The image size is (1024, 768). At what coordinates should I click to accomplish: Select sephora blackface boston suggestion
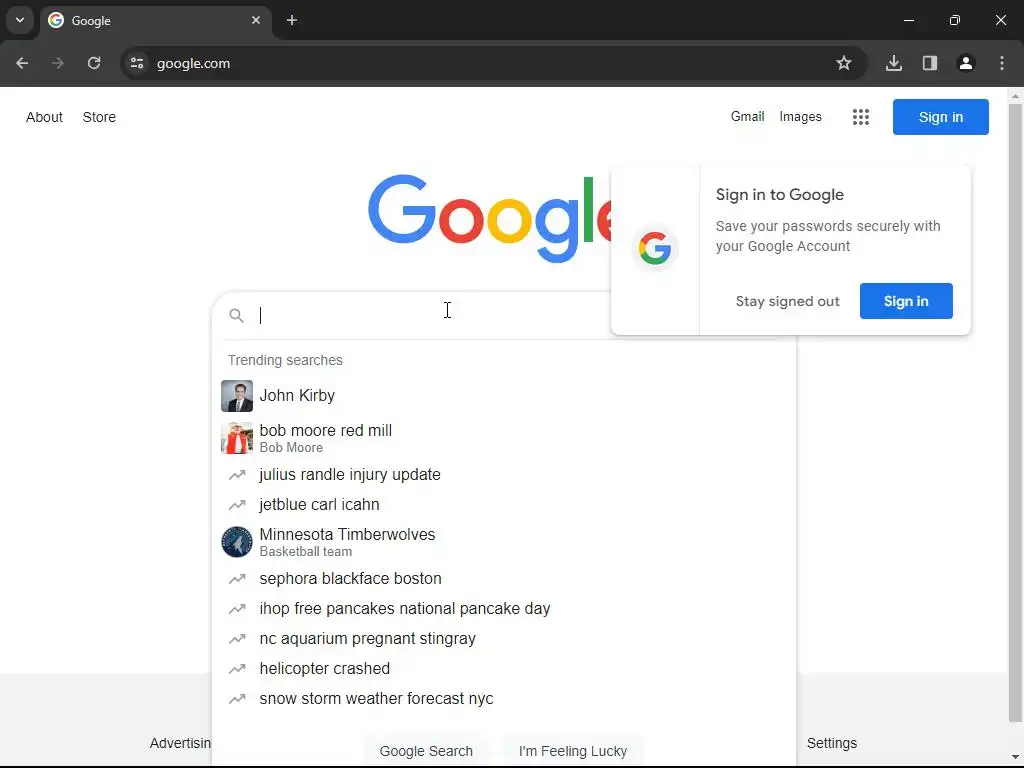point(504,579)
